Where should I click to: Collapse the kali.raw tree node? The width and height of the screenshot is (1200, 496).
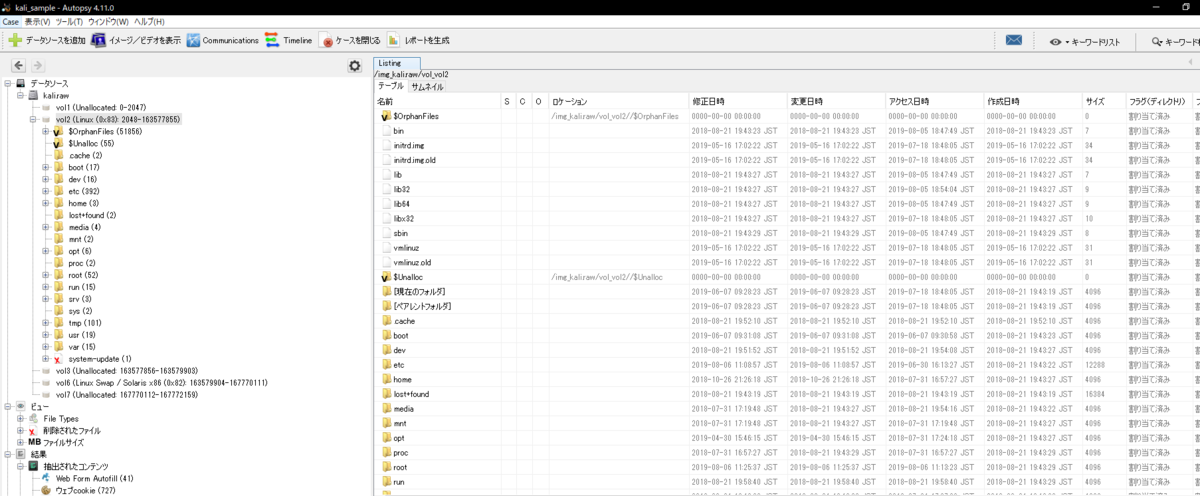[x=19, y=95]
